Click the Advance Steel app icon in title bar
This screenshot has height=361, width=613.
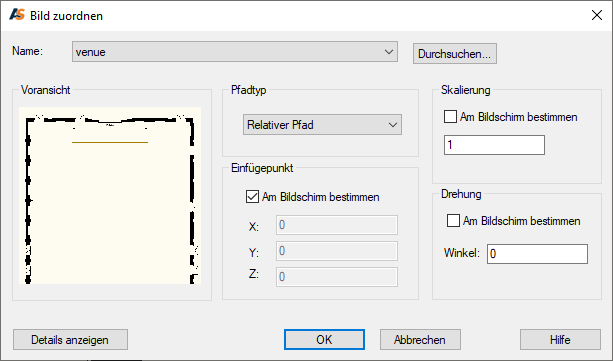click(17, 15)
